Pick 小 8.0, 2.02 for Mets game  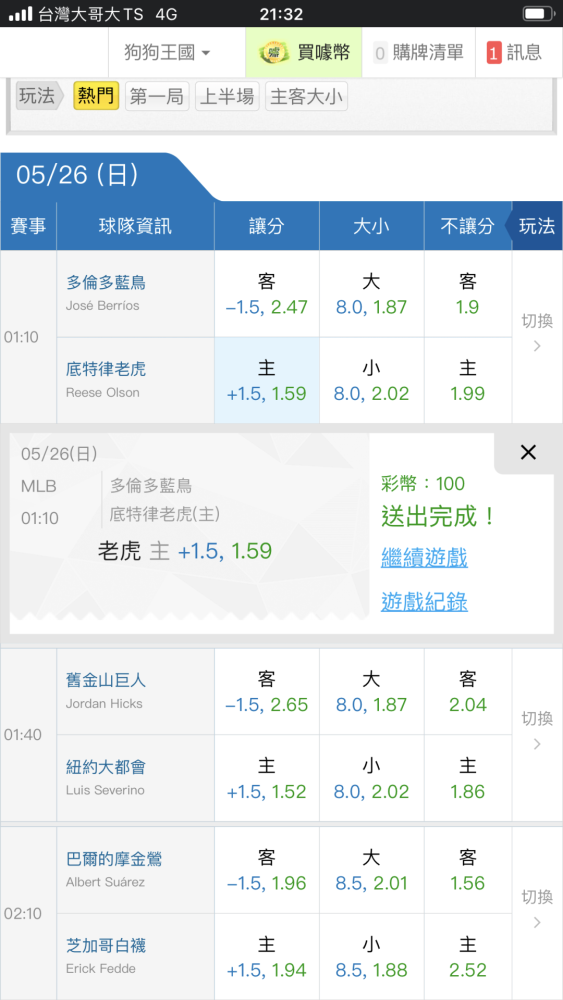click(x=372, y=778)
